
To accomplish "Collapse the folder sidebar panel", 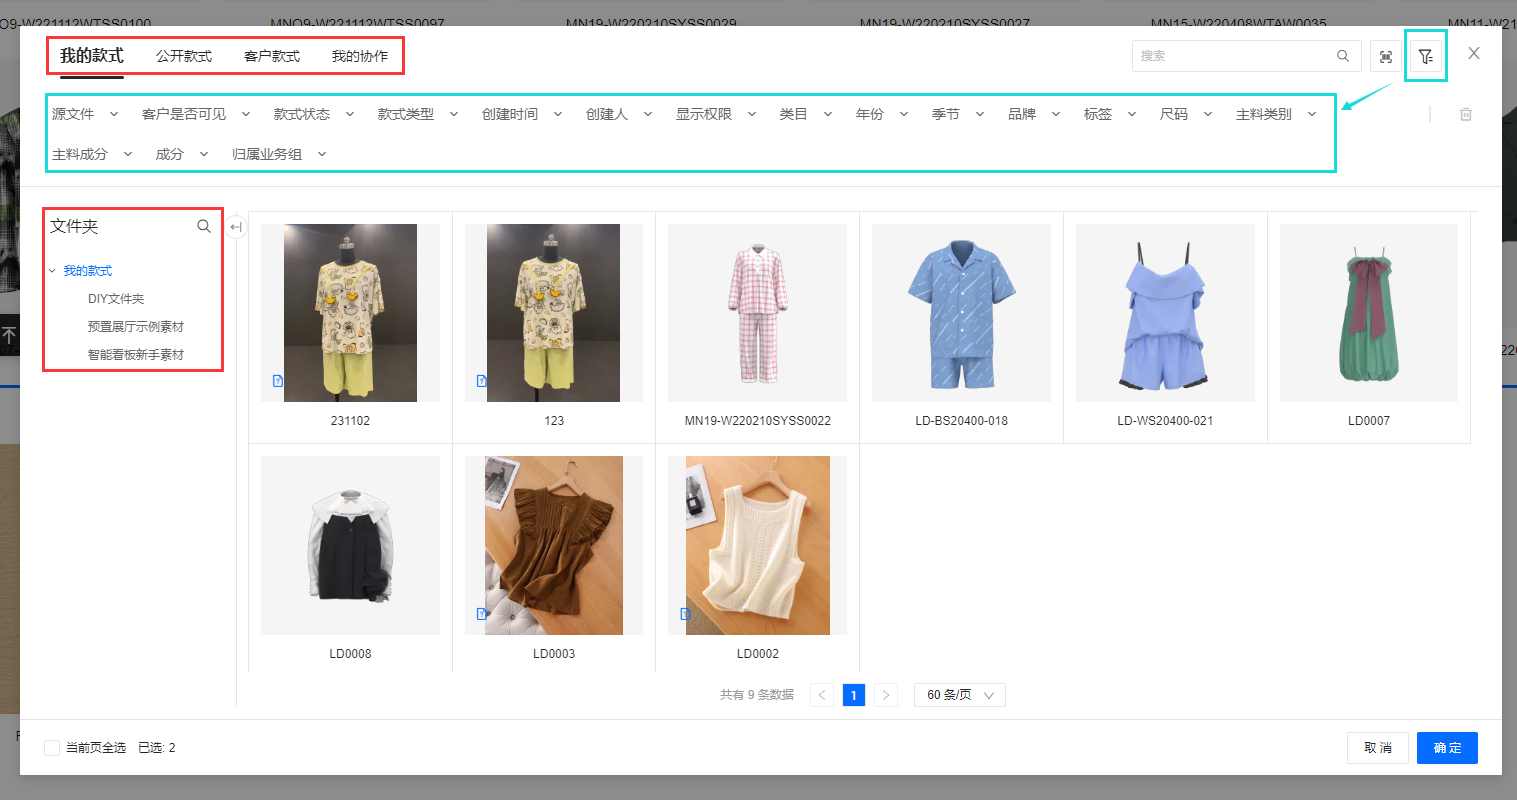I will [x=236, y=227].
